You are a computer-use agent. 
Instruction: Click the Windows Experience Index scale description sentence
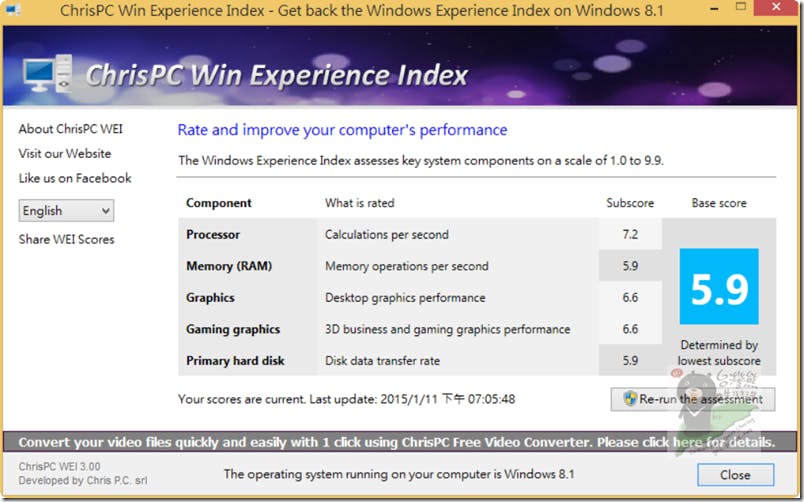pos(420,160)
